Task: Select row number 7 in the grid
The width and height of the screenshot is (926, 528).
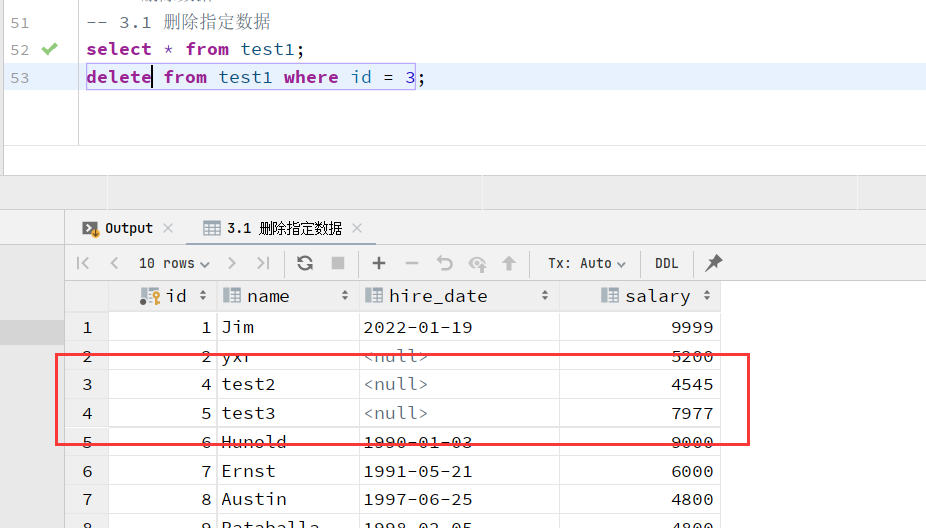Action: (87, 500)
